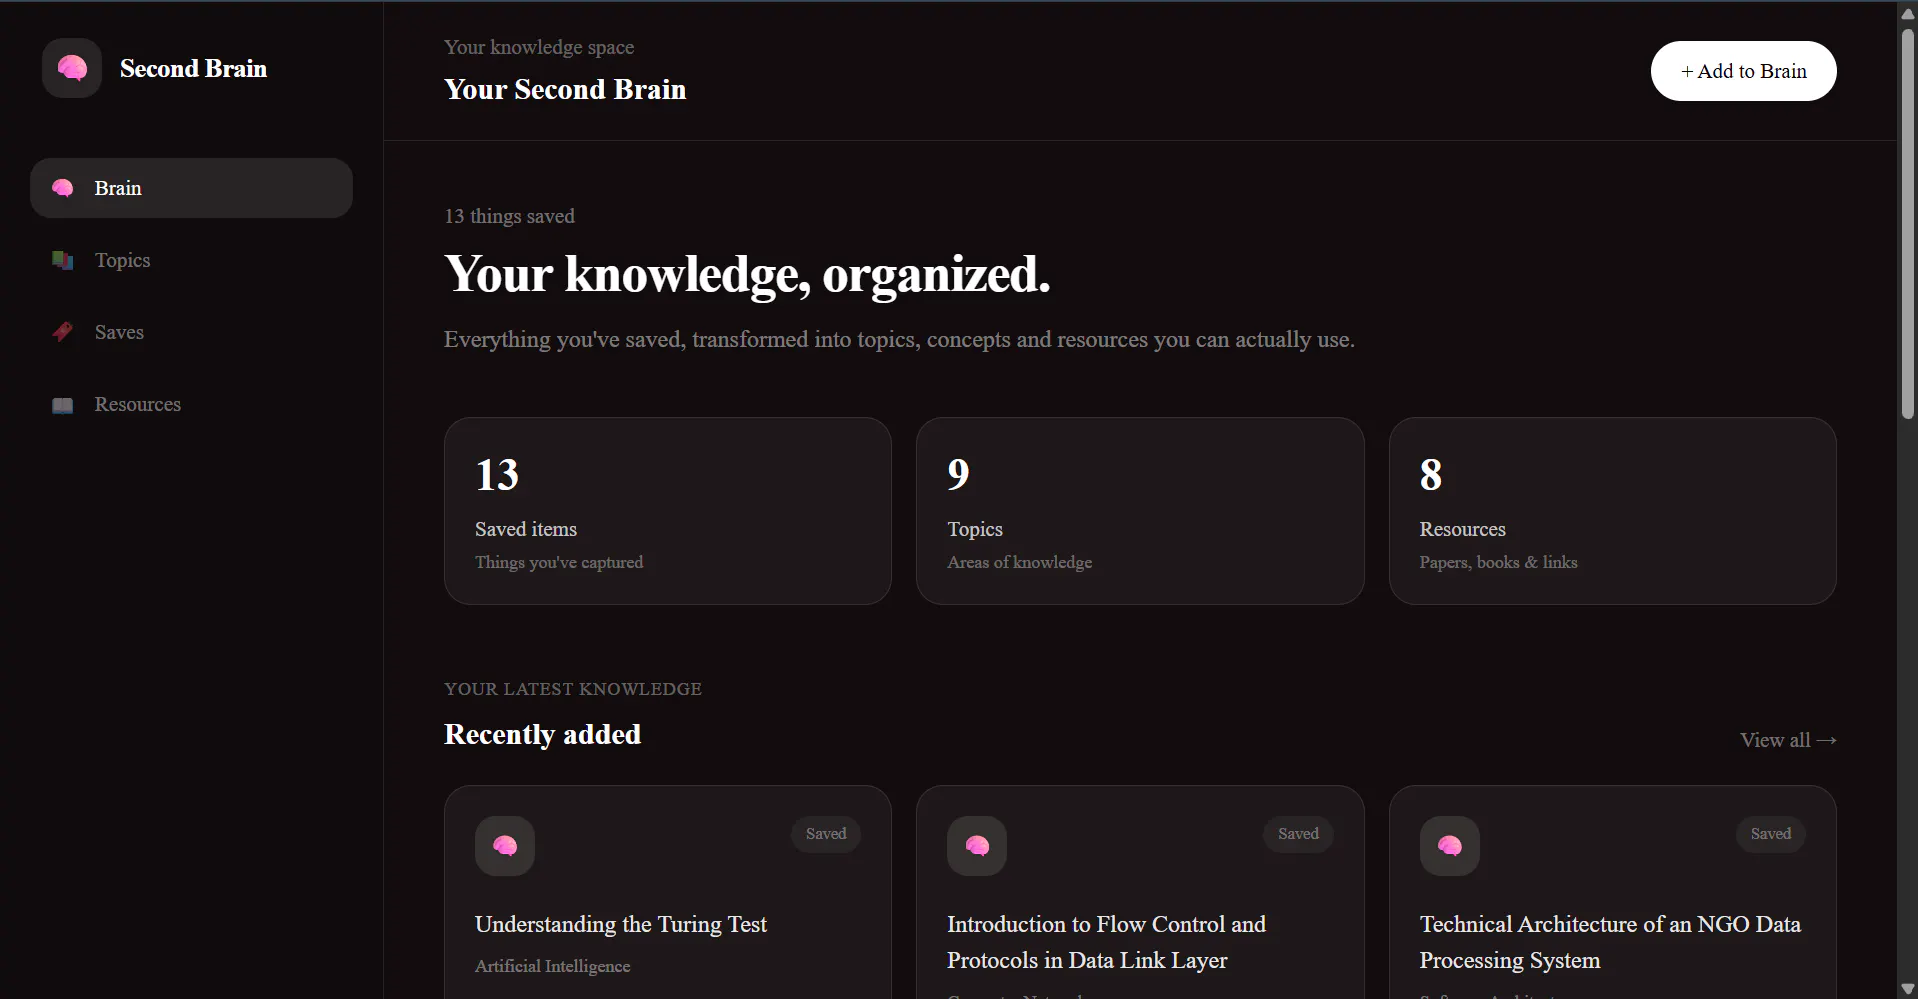Click the Saves bookmark icon
Image resolution: width=1918 pixels, height=999 pixels.
[x=63, y=332]
